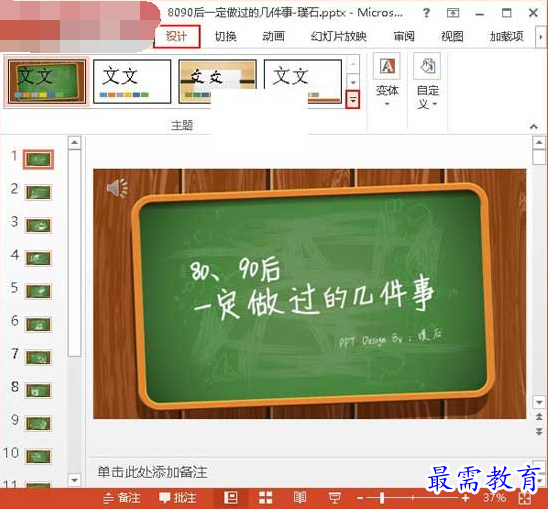
Task: Switch to Reading view icon
Action: [300, 497]
